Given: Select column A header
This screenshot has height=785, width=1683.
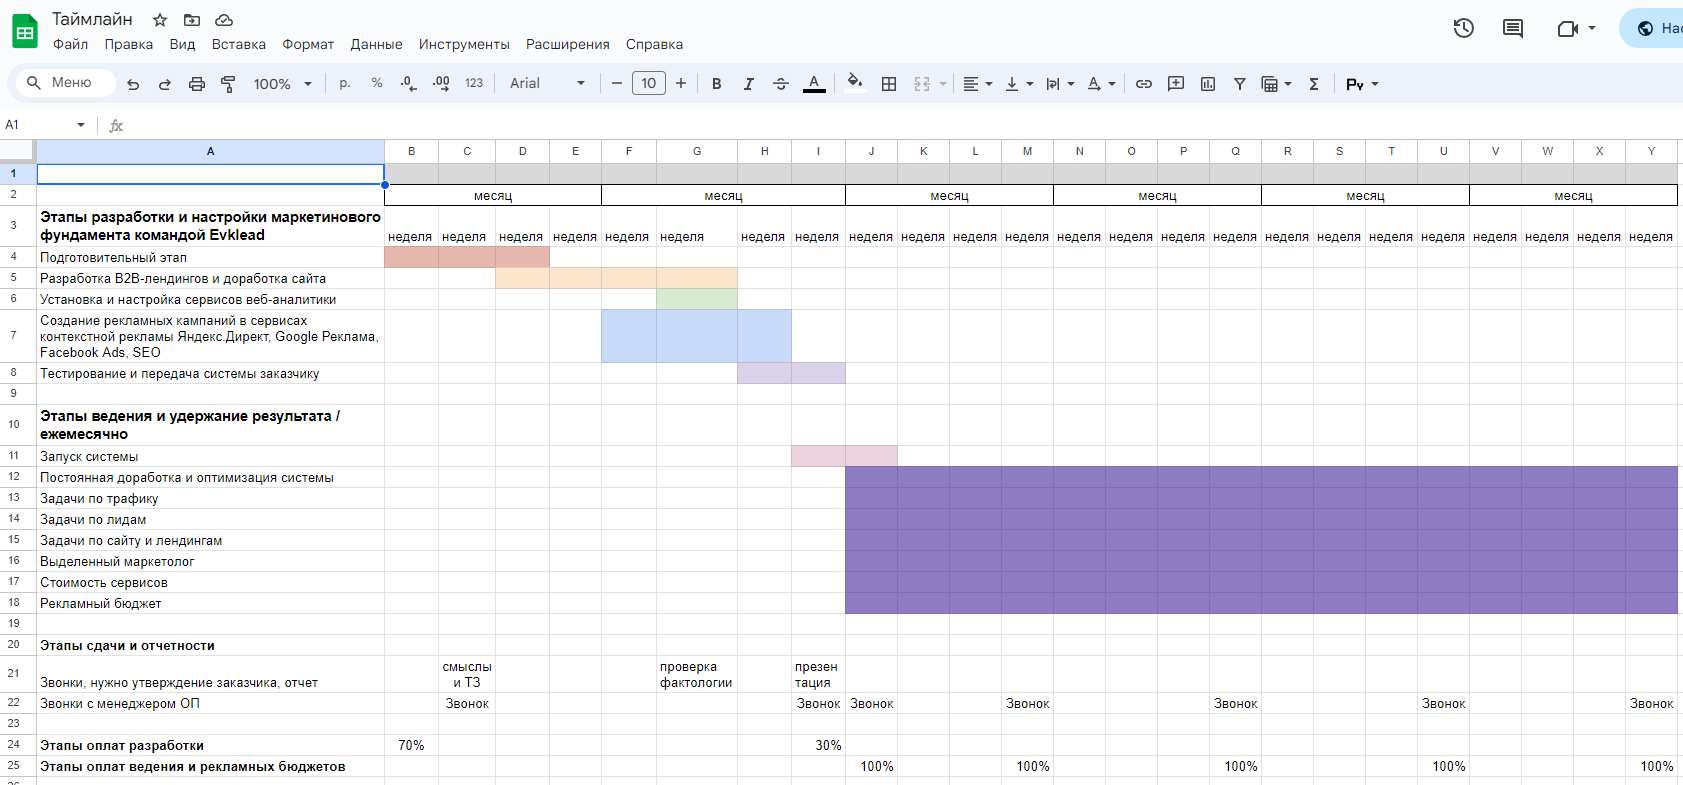Looking at the screenshot, I should point(210,151).
